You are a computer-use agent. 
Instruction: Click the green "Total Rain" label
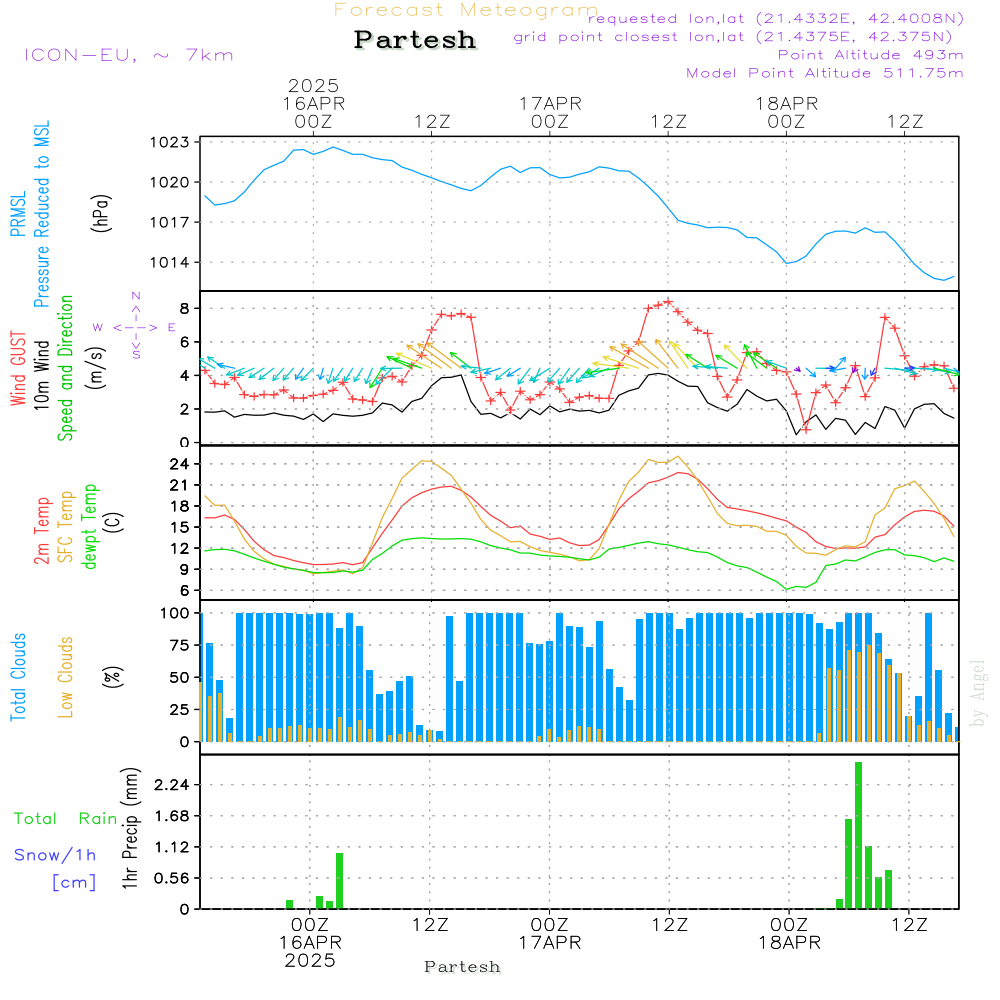pyautogui.click(x=65, y=819)
